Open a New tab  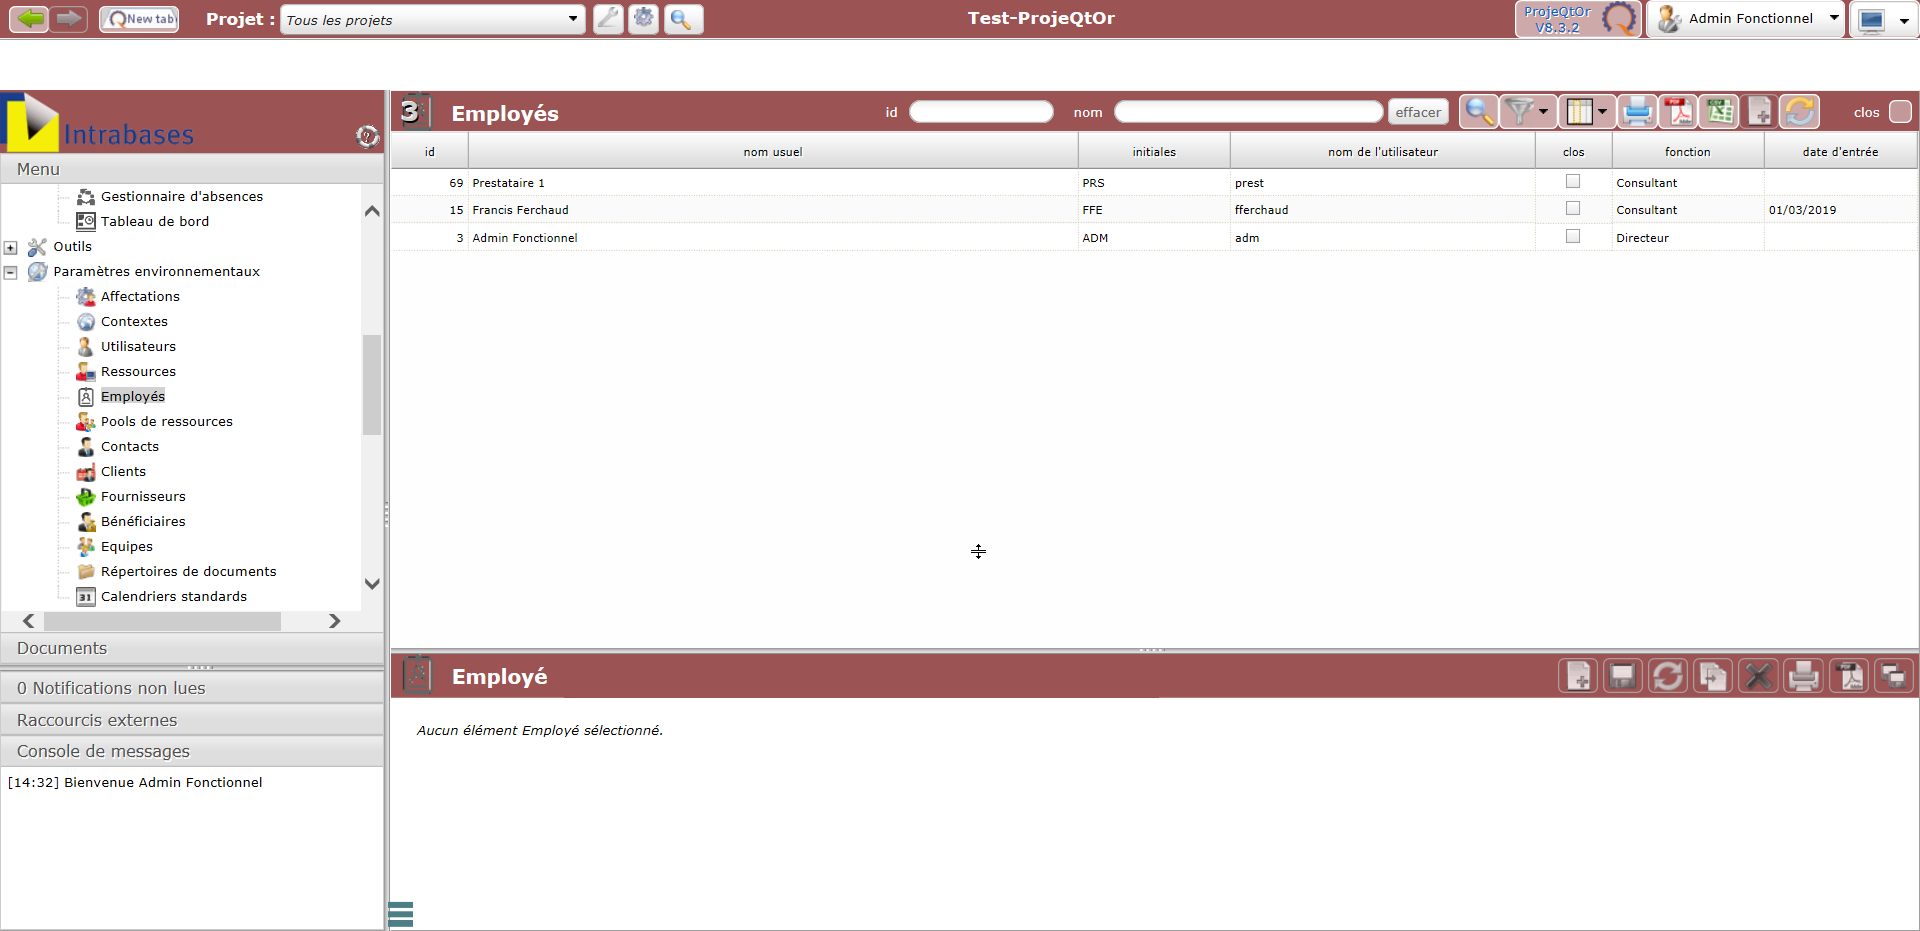click(x=140, y=19)
